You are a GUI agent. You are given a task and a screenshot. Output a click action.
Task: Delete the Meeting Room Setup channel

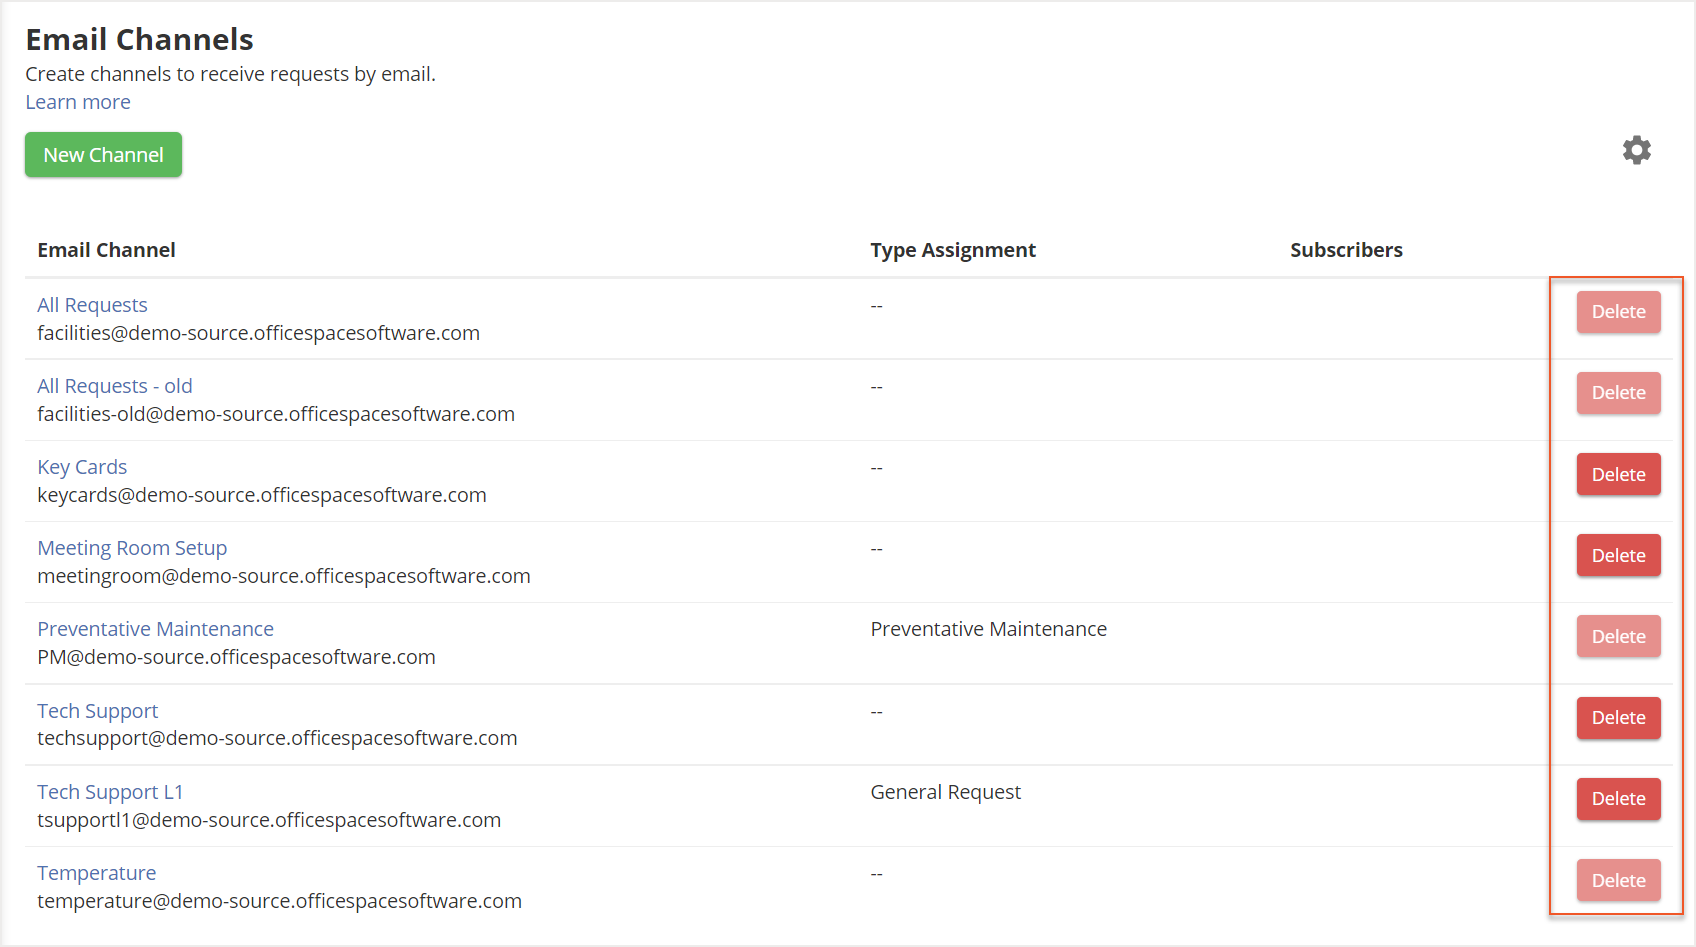pos(1618,555)
